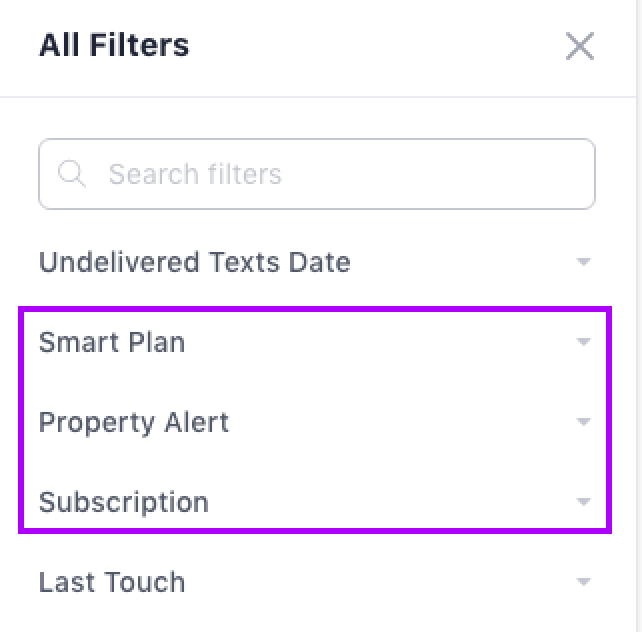
Task: Click the Property Alert filter text
Action: tap(134, 422)
